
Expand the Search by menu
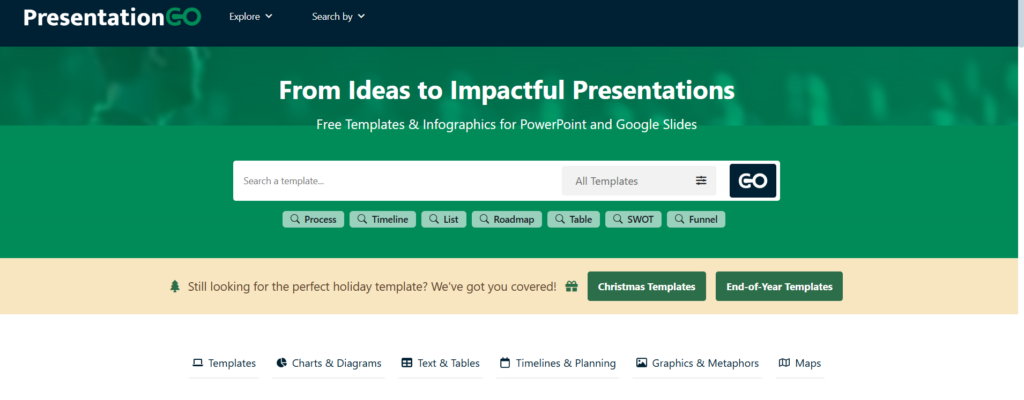[x=338, y=16]
